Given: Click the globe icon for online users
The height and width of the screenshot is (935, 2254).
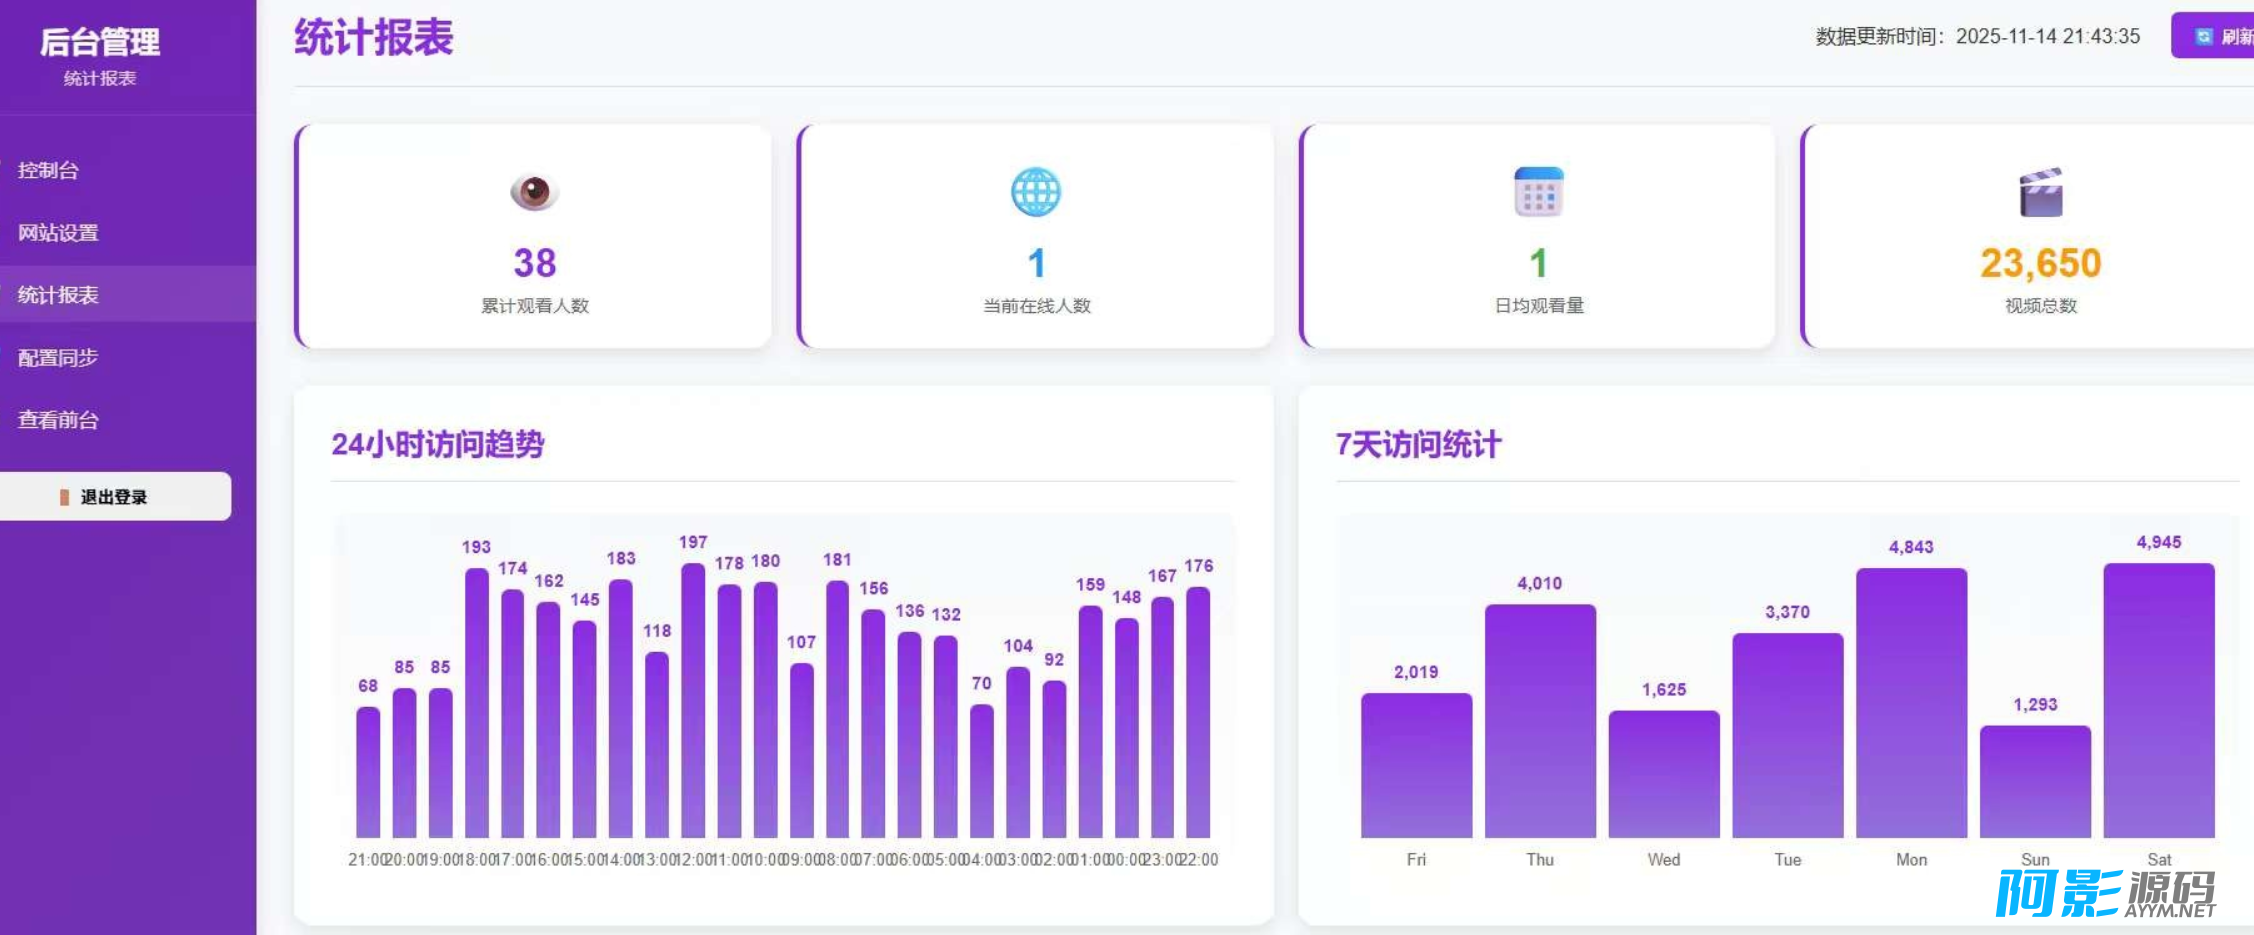Looking at the screenshot, I should tap(1035, 191).
